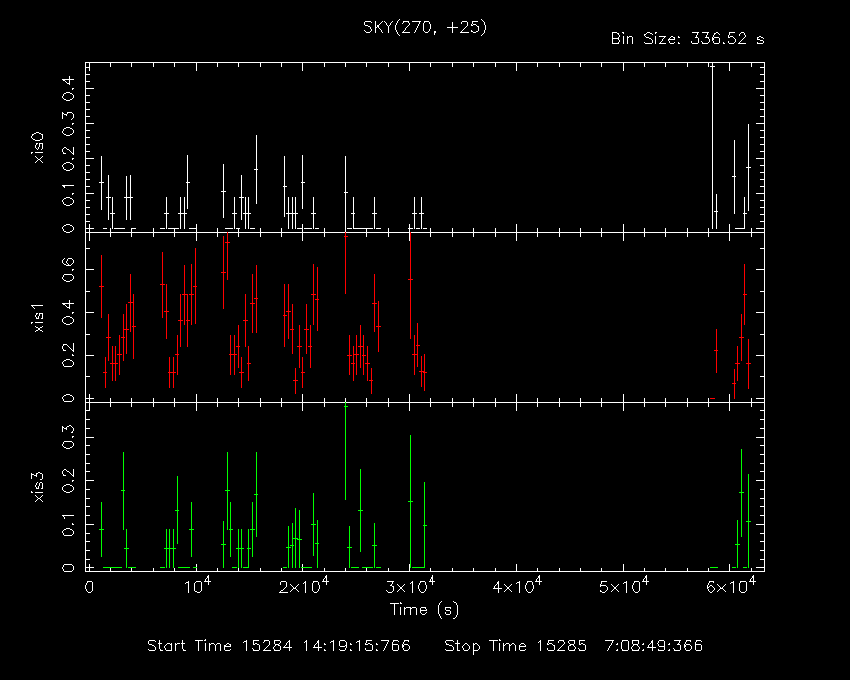Image resolution: width=850 pixels, height=680 pixels.
Task: Click the 5×10^4 x-axis tick label
Action: tap(624, 586)
